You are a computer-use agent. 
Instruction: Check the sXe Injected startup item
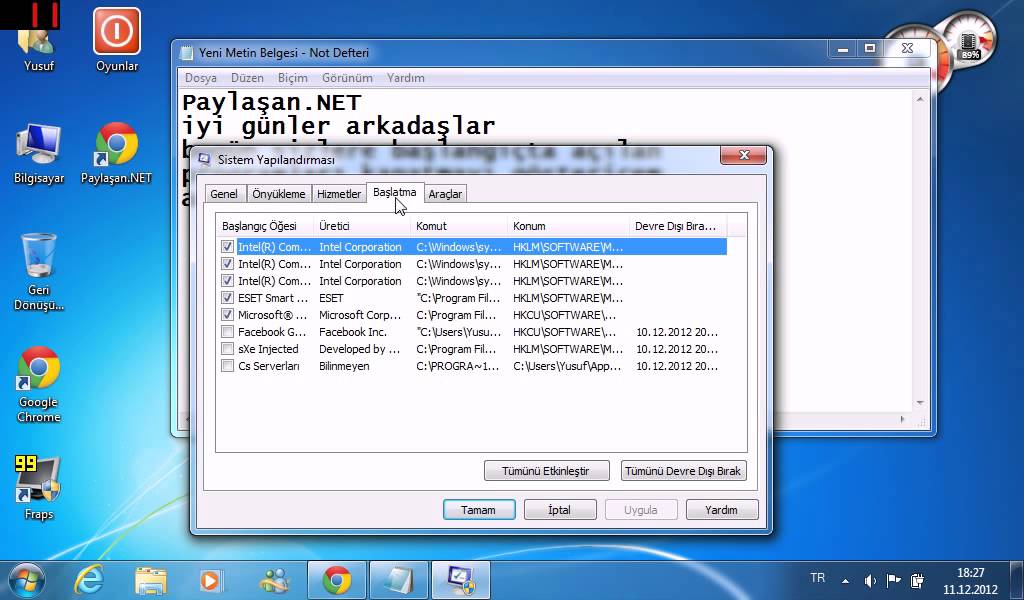(x=227, y=349)
